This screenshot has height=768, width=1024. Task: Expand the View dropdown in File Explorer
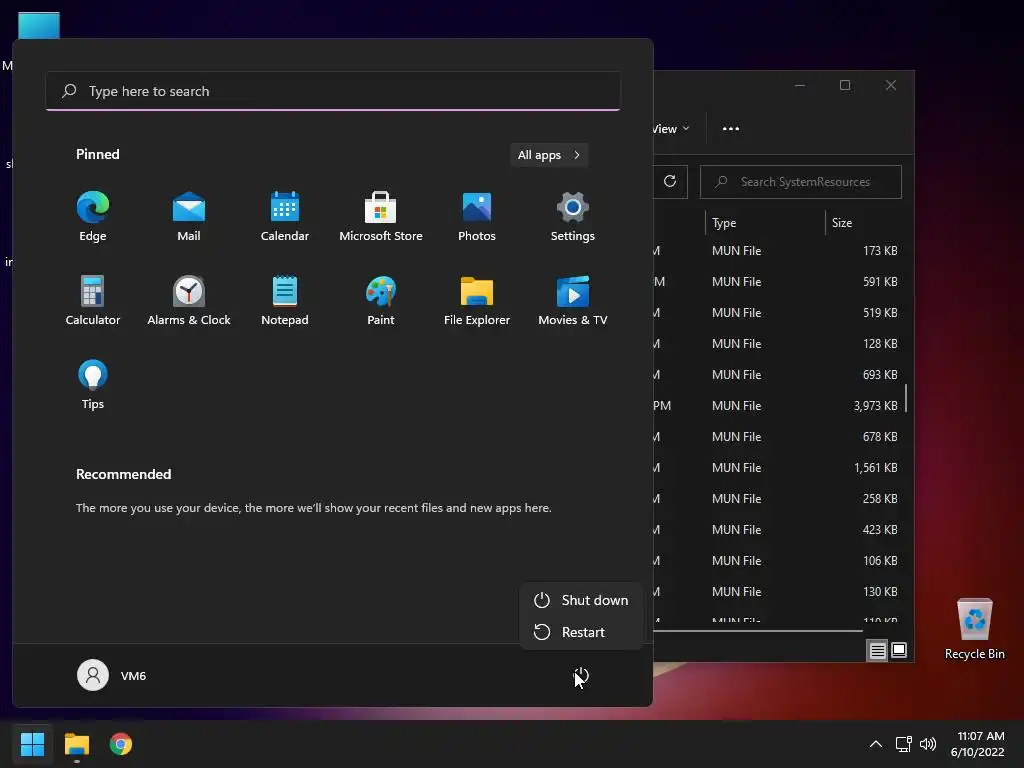(x=671, y=129)
